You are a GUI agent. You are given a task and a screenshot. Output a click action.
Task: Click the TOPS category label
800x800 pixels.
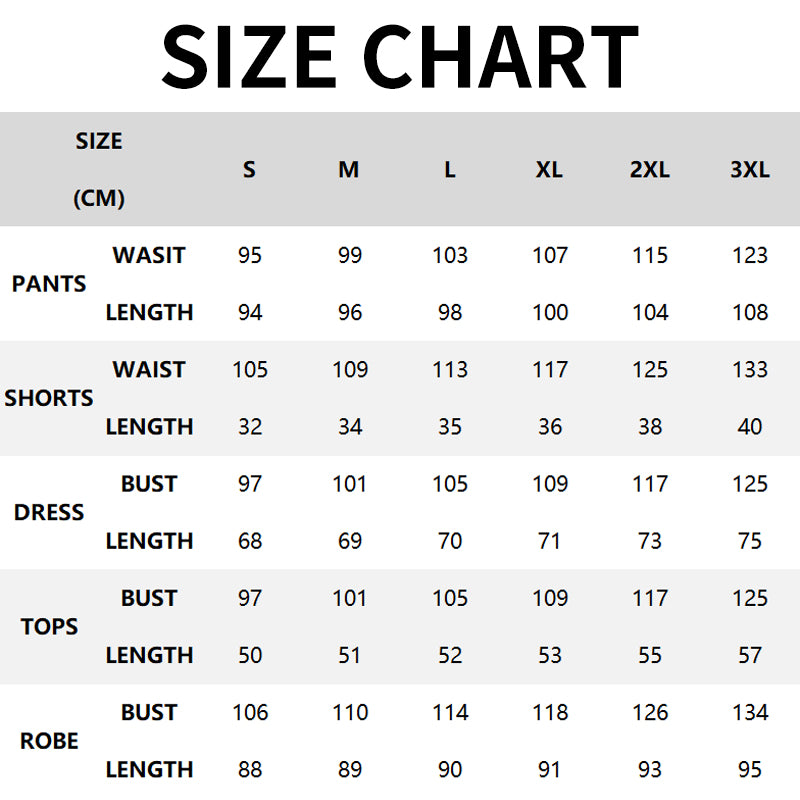coord(49,627)
